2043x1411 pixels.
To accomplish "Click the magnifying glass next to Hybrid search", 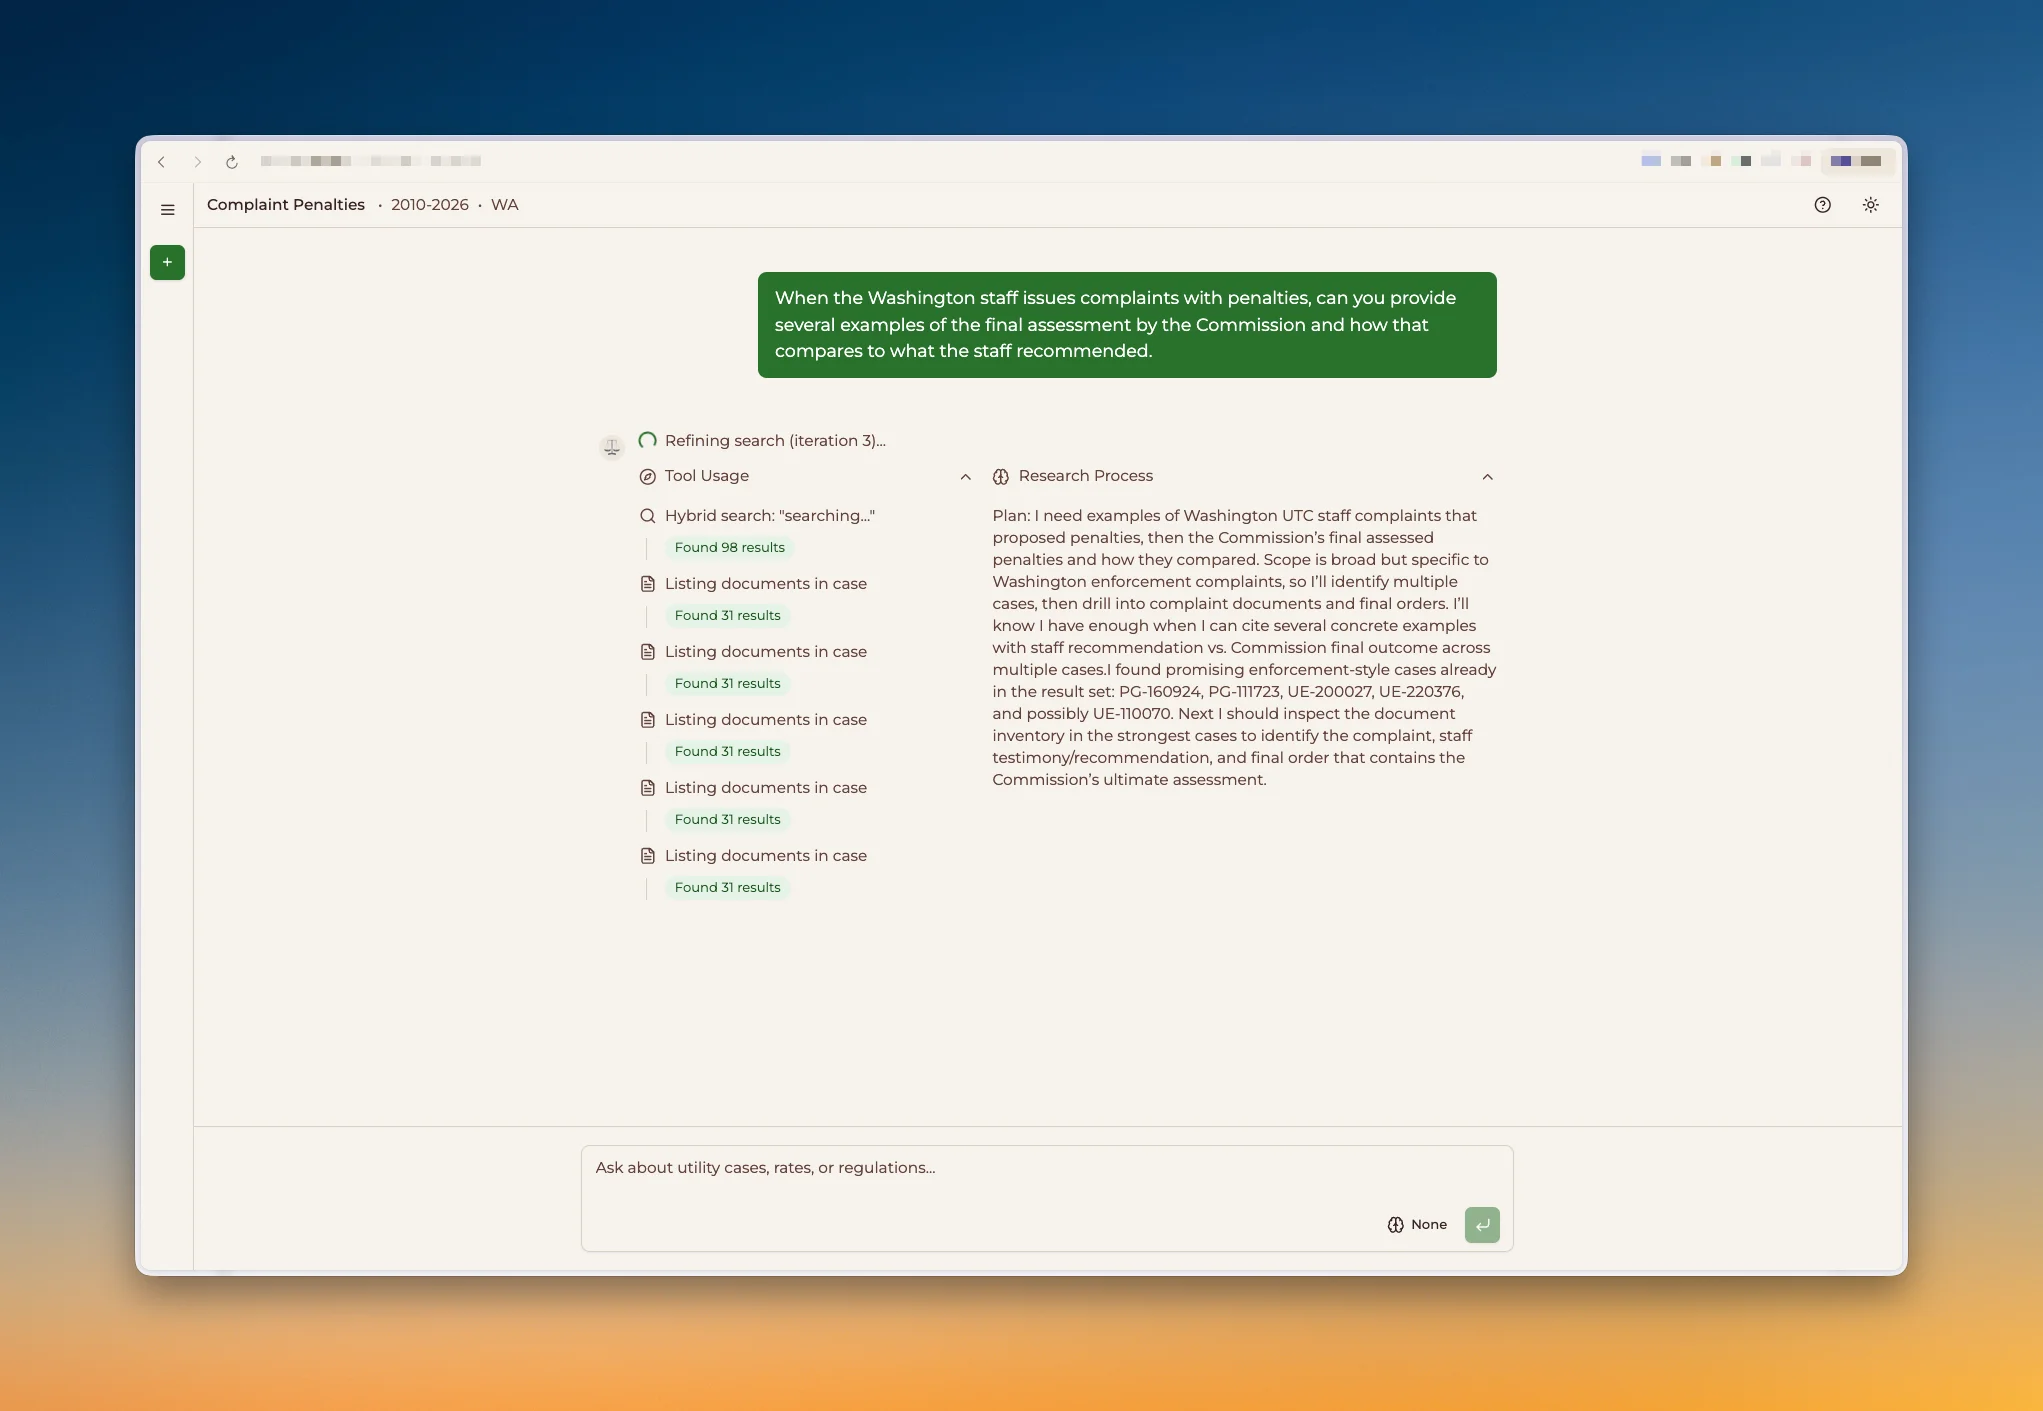I will pyautogui.click(x=648, y=516).
